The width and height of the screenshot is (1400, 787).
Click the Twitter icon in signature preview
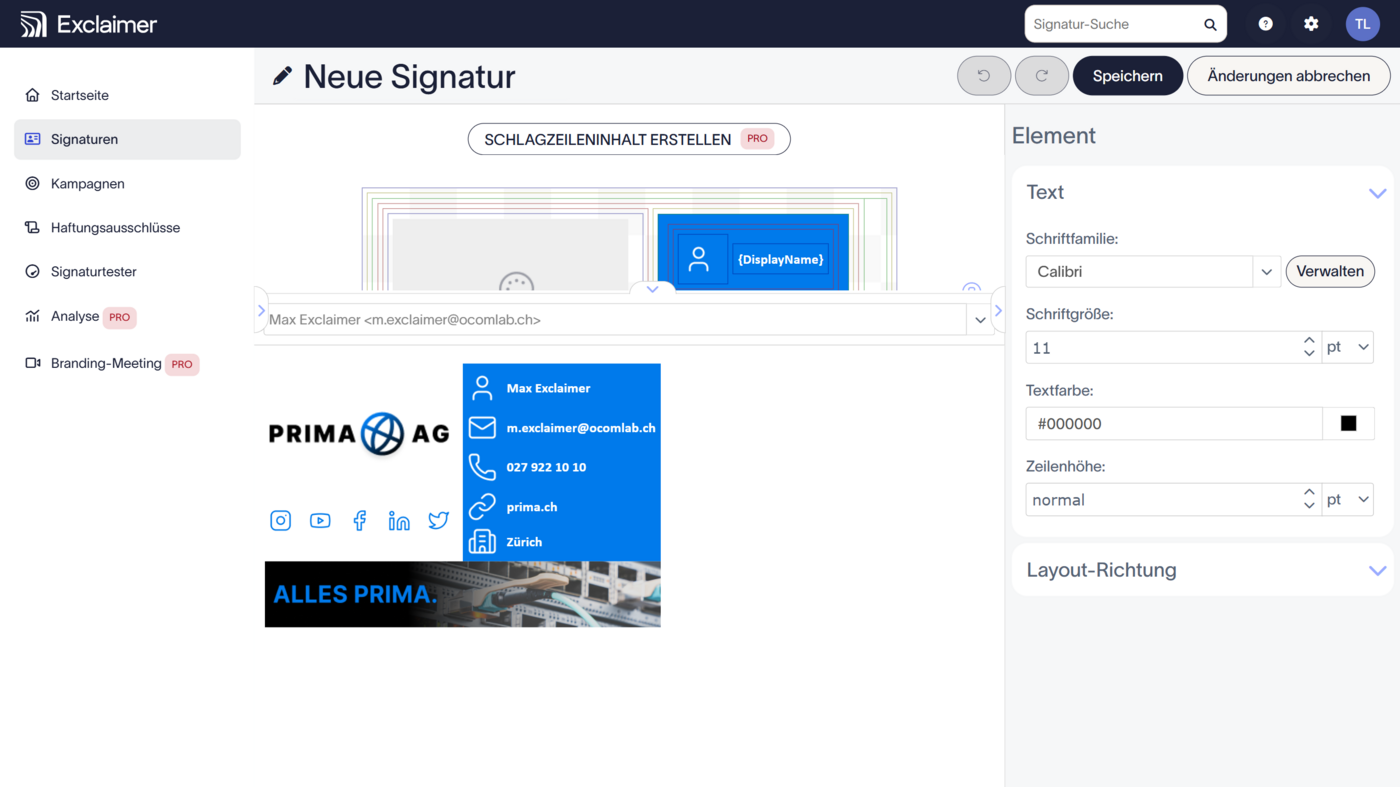(438, 520)
